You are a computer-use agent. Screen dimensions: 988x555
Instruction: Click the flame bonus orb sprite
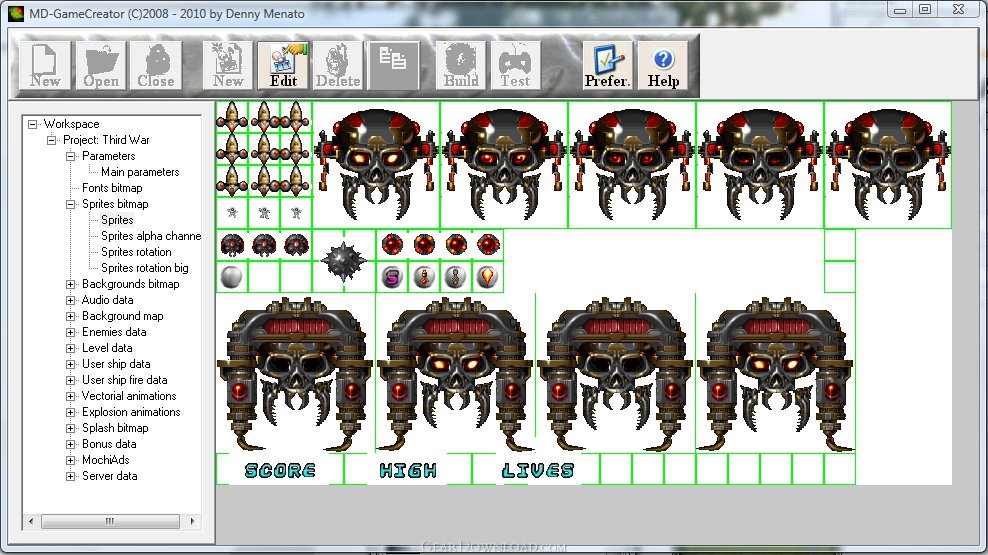pos(487,277)
